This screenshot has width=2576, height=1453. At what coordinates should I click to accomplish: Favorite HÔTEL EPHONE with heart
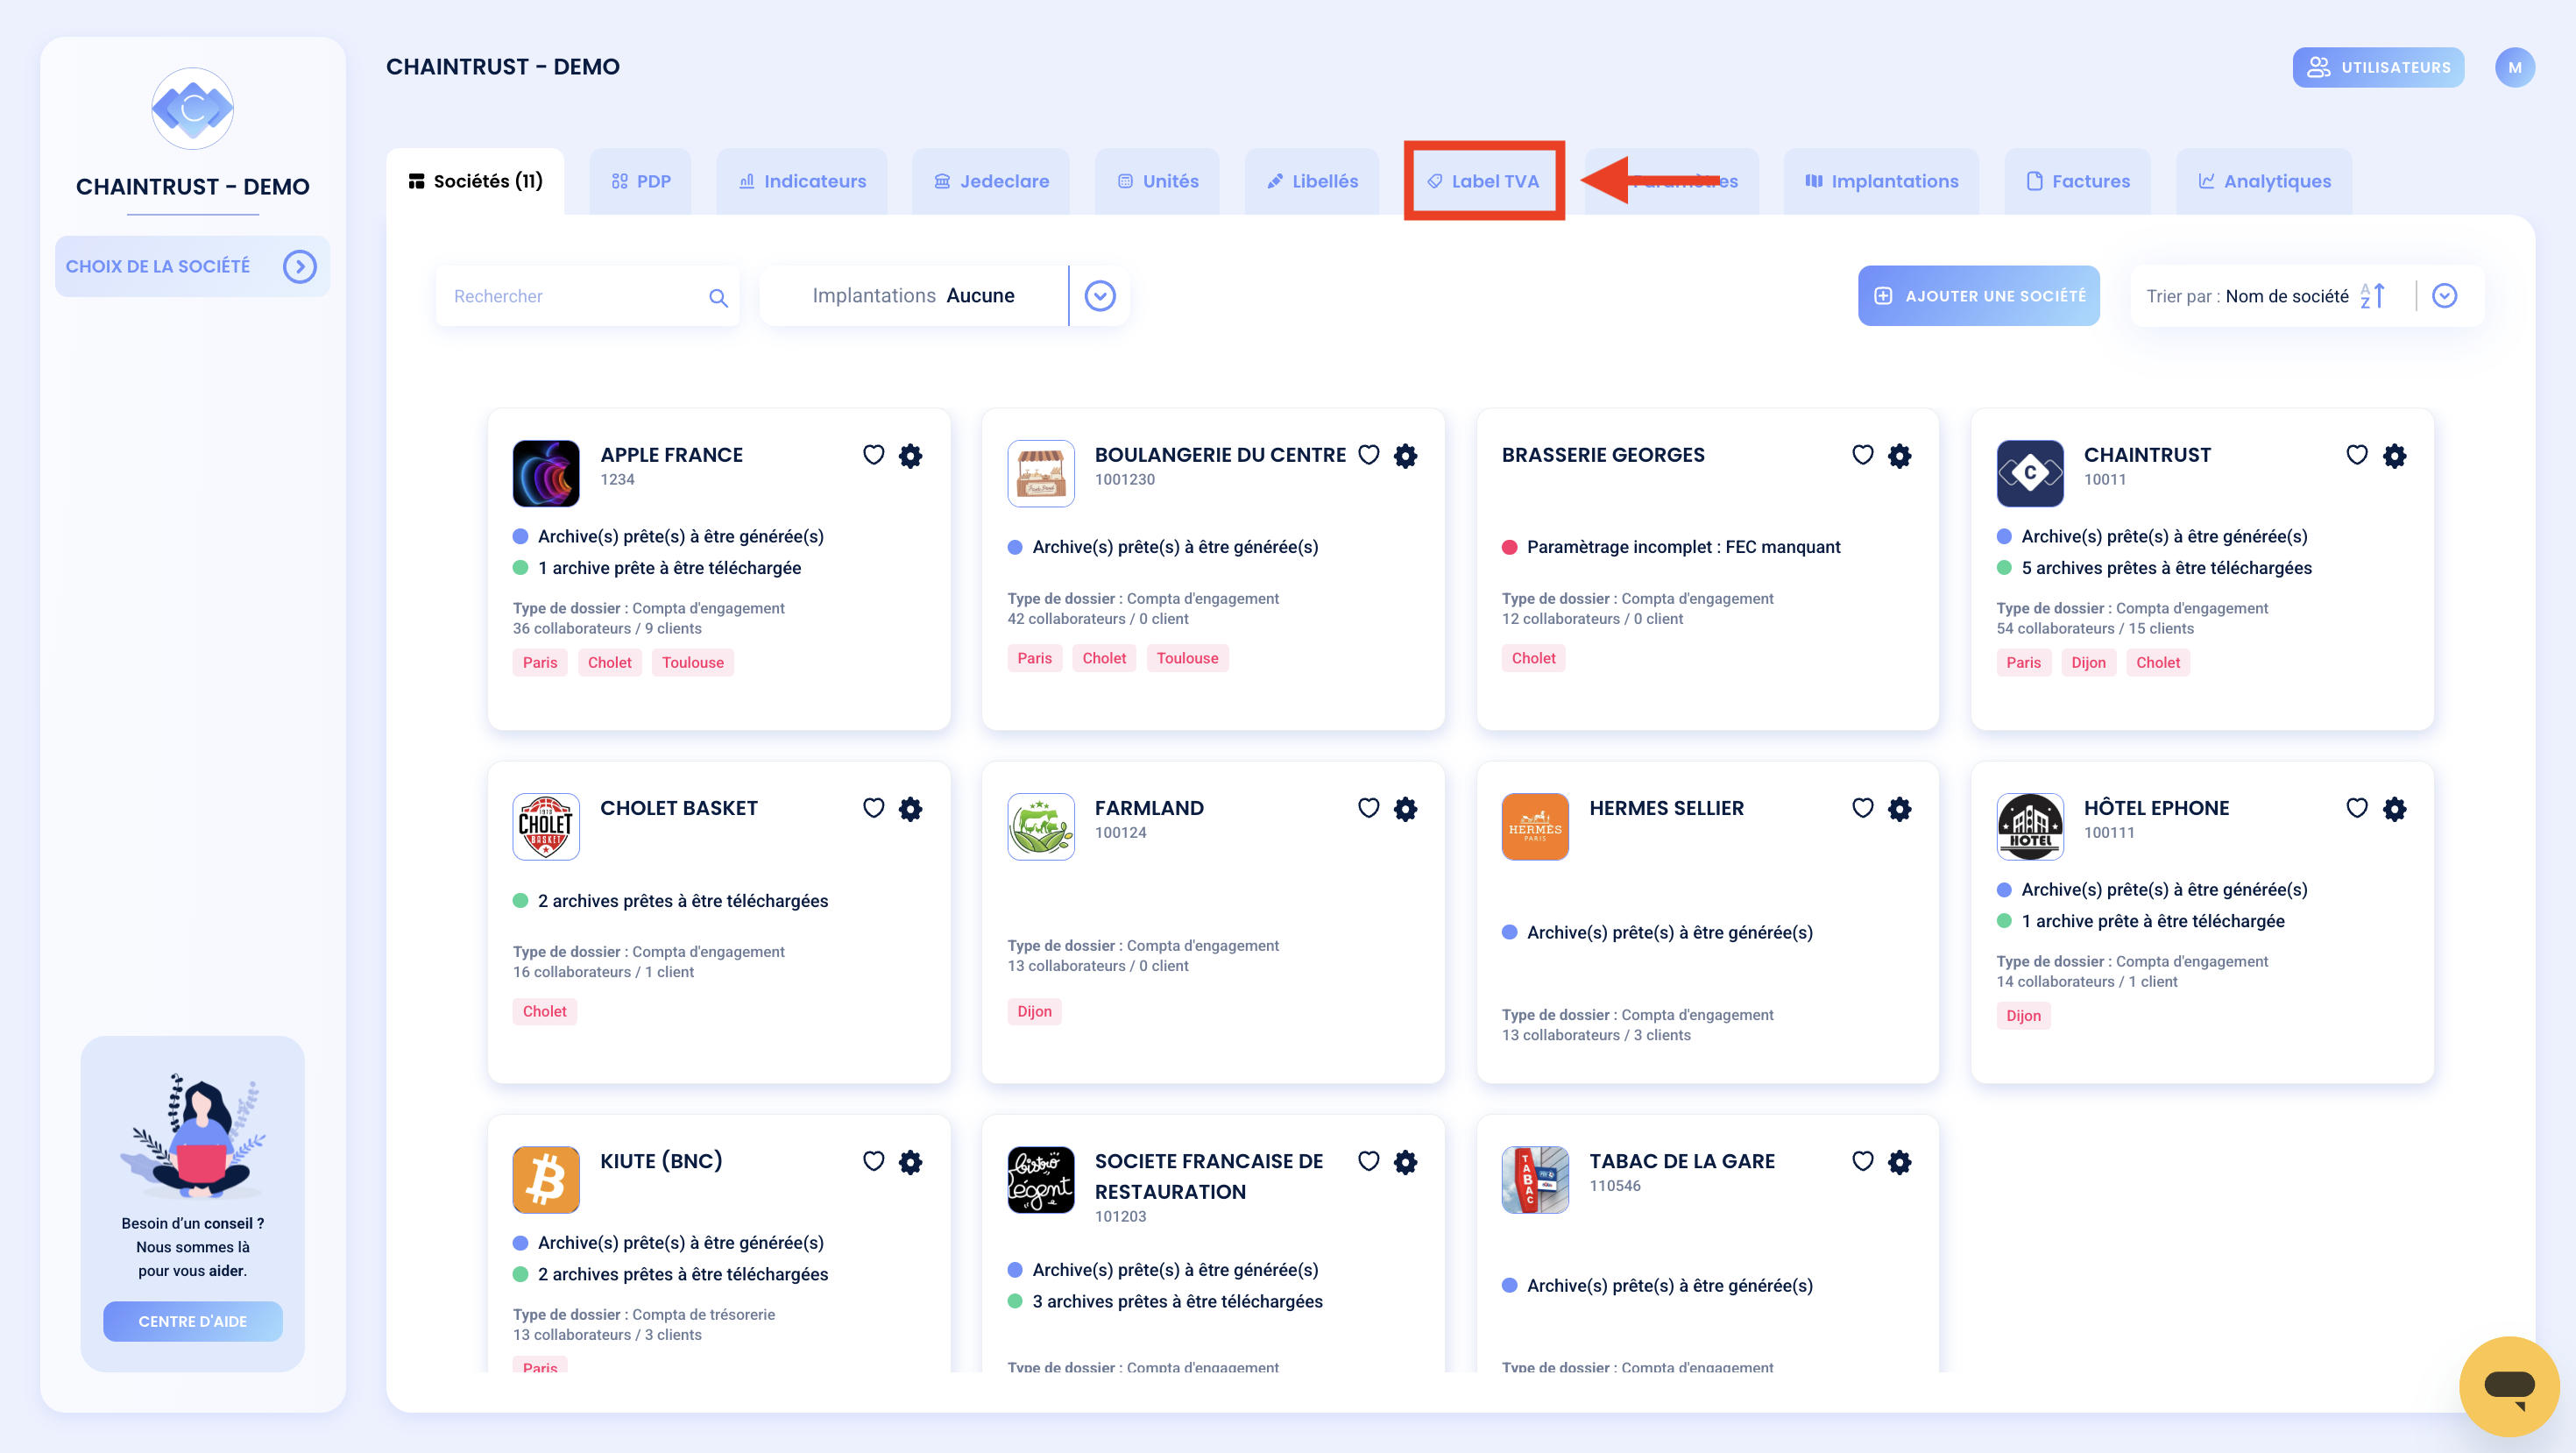pyautogui.click(x=2357, y=808)
